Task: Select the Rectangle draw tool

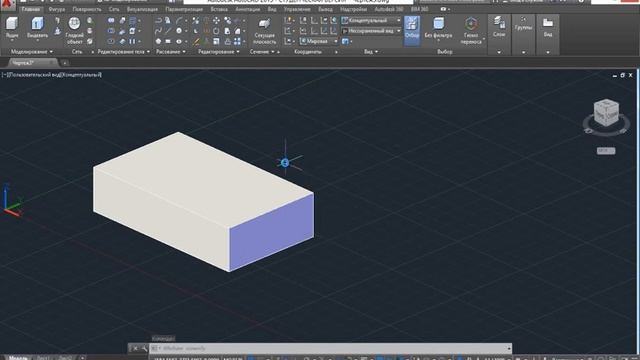Action: point(168,41)
